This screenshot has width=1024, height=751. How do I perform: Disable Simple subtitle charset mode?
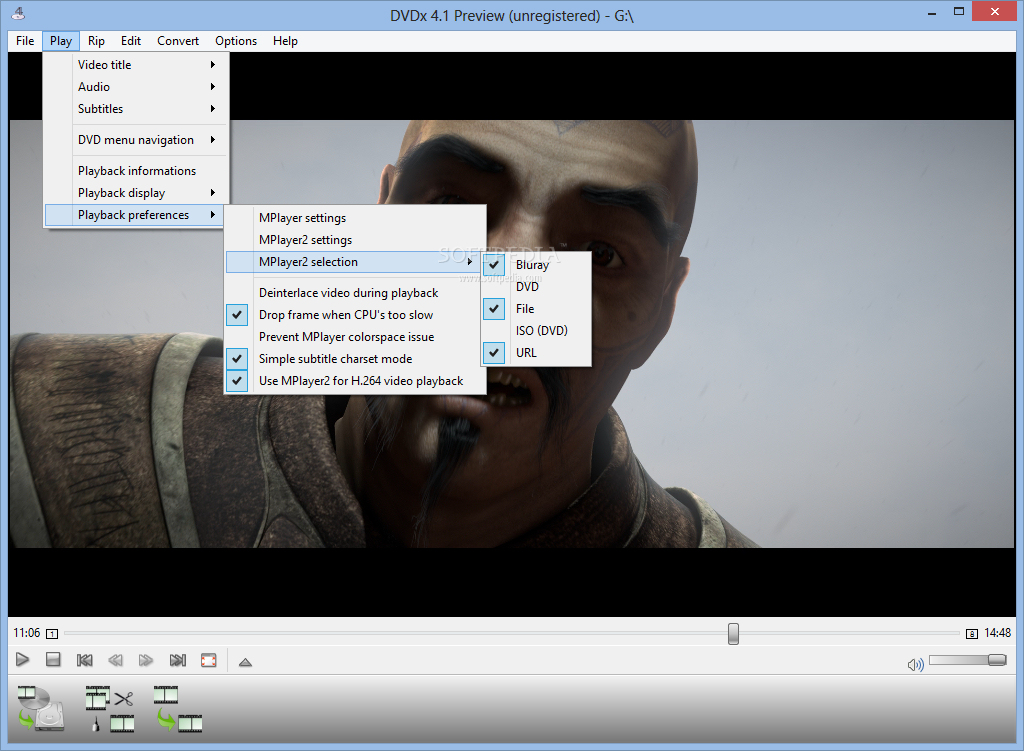[x=237, y=358]
